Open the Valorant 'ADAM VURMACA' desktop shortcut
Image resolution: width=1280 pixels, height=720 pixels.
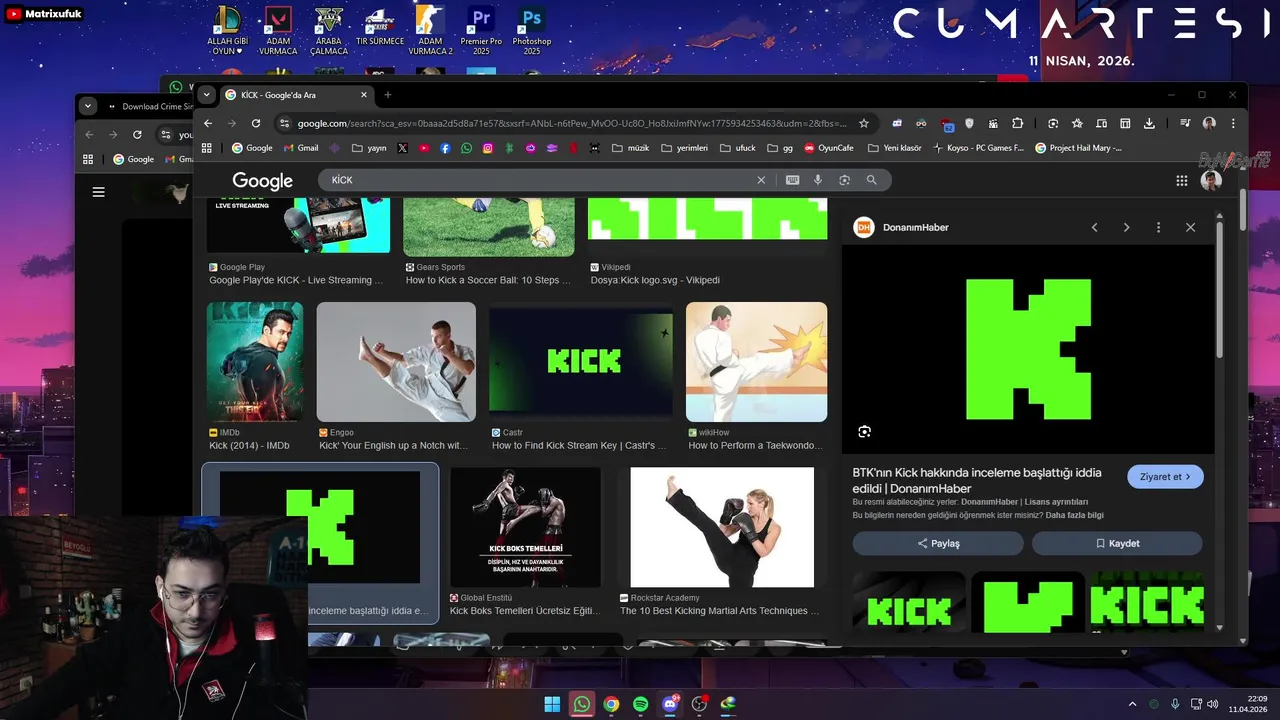[278, 30]
